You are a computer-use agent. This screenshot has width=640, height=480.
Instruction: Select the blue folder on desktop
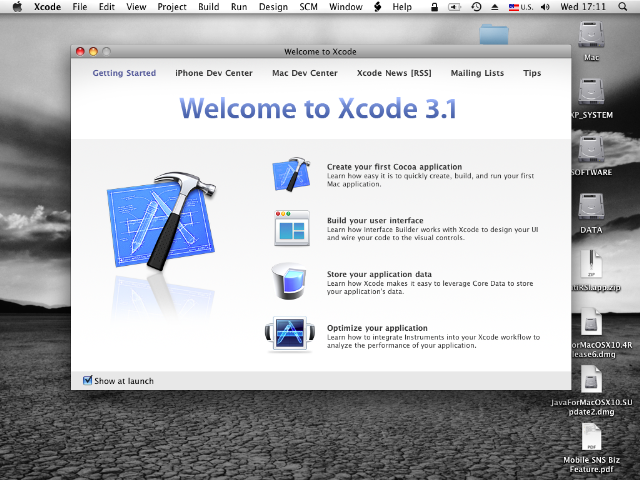tap(494, 34)
